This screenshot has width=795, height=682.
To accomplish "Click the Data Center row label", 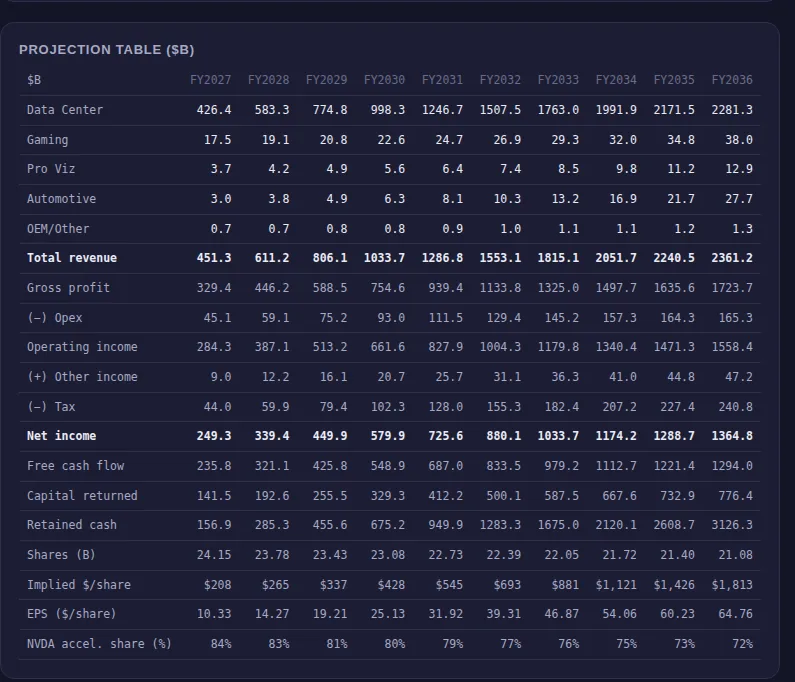I will 65,110.
